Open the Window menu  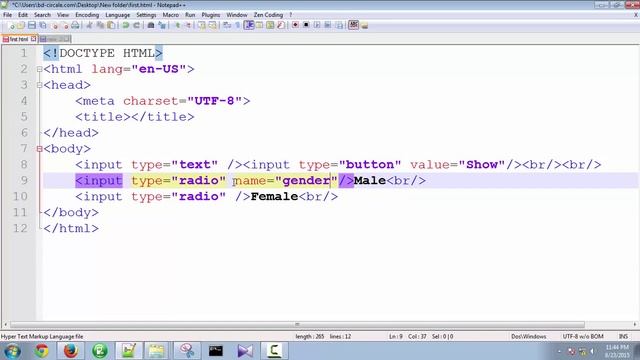(237, 15)
